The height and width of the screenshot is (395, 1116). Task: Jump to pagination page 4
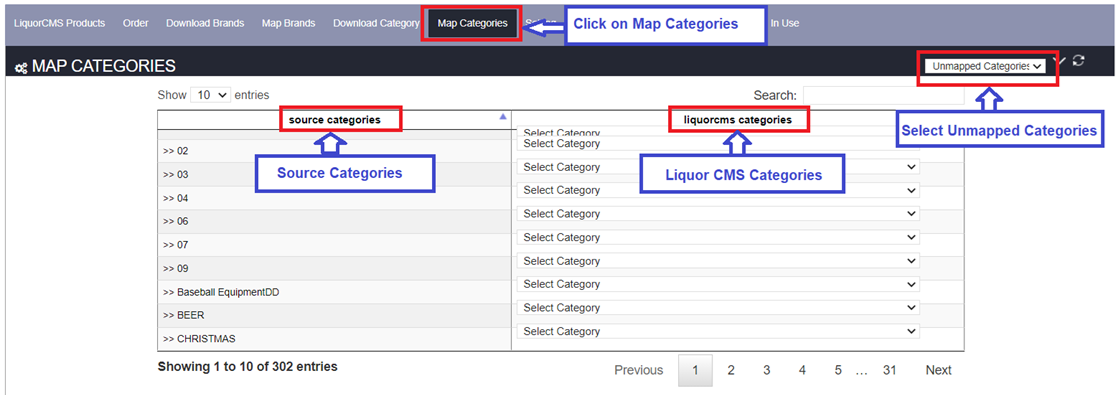[802, 370]
